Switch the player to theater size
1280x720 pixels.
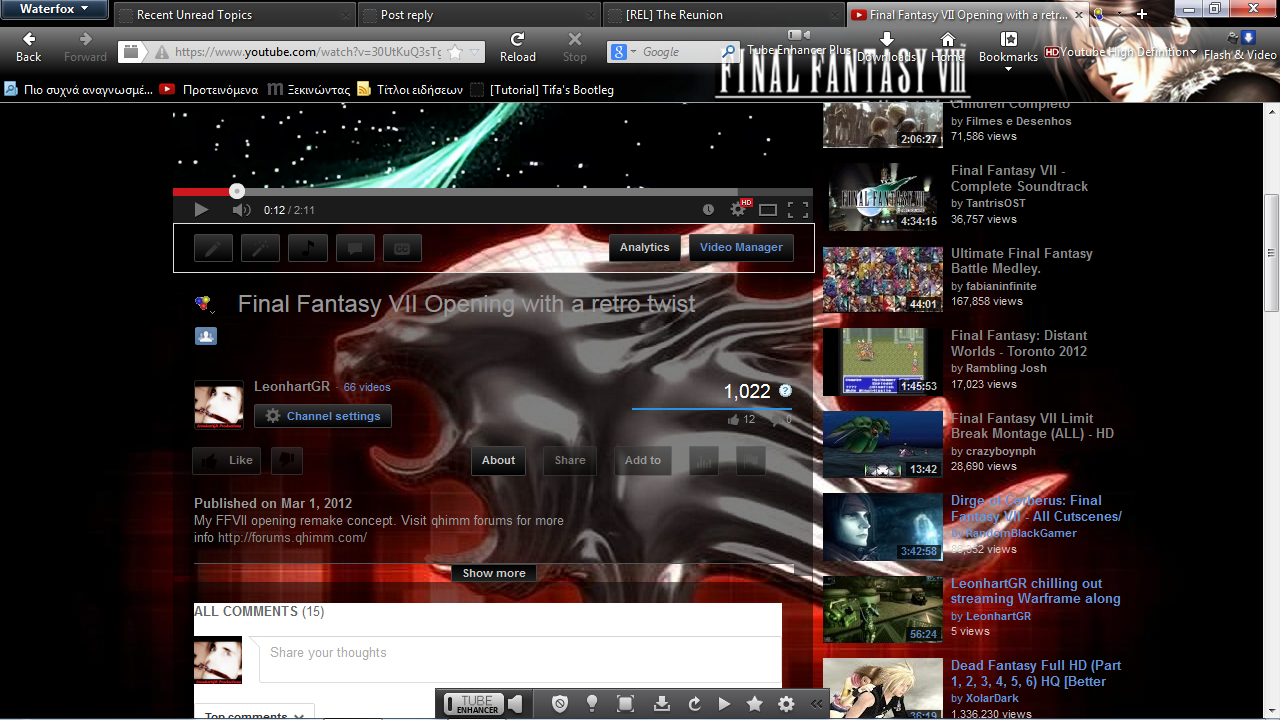(768, 210)
